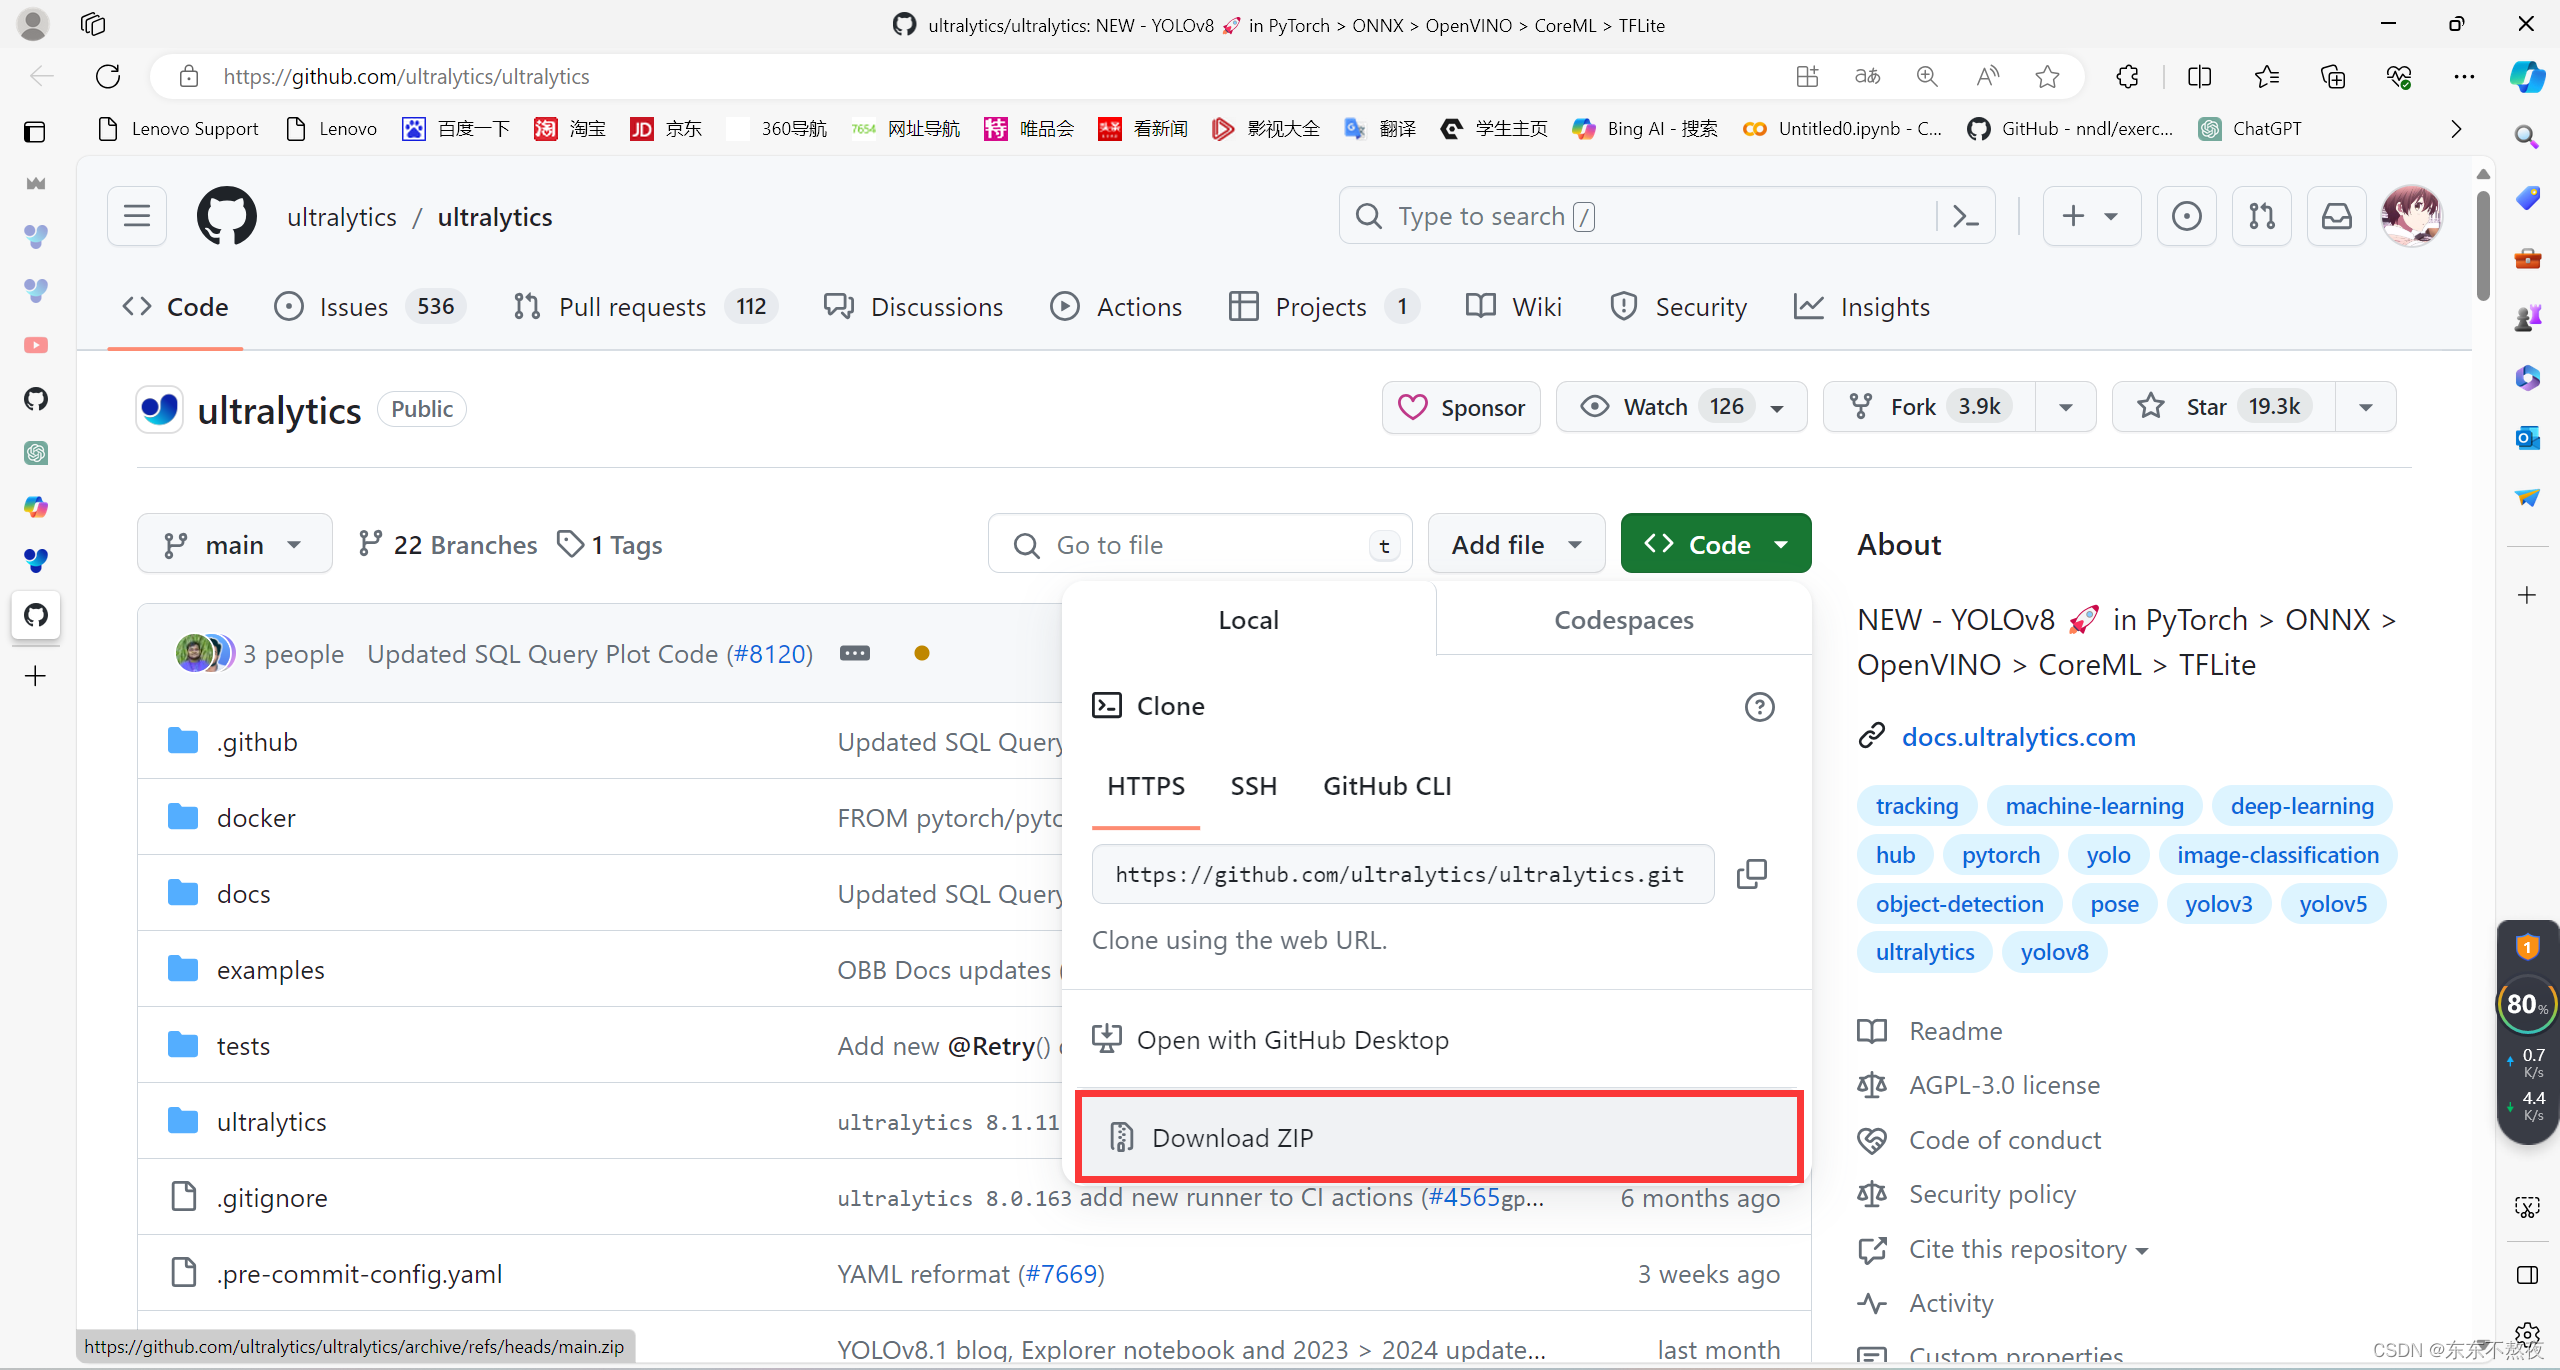Click the Clone help question mark icon
This screenshot has width=2560, height=1370.
click(x=1760, y=707)
